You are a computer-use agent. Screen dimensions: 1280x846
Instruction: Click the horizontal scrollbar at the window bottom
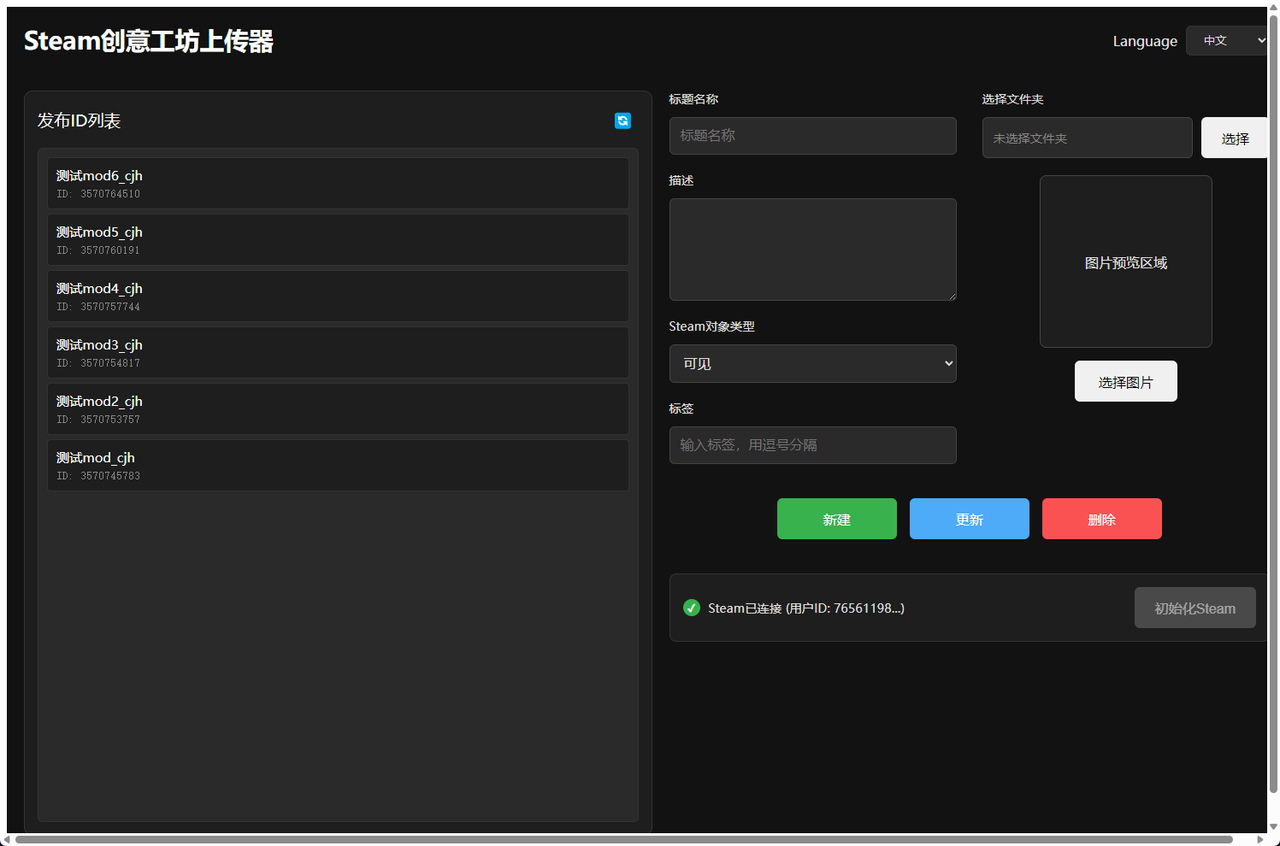[x=624, y=839]
